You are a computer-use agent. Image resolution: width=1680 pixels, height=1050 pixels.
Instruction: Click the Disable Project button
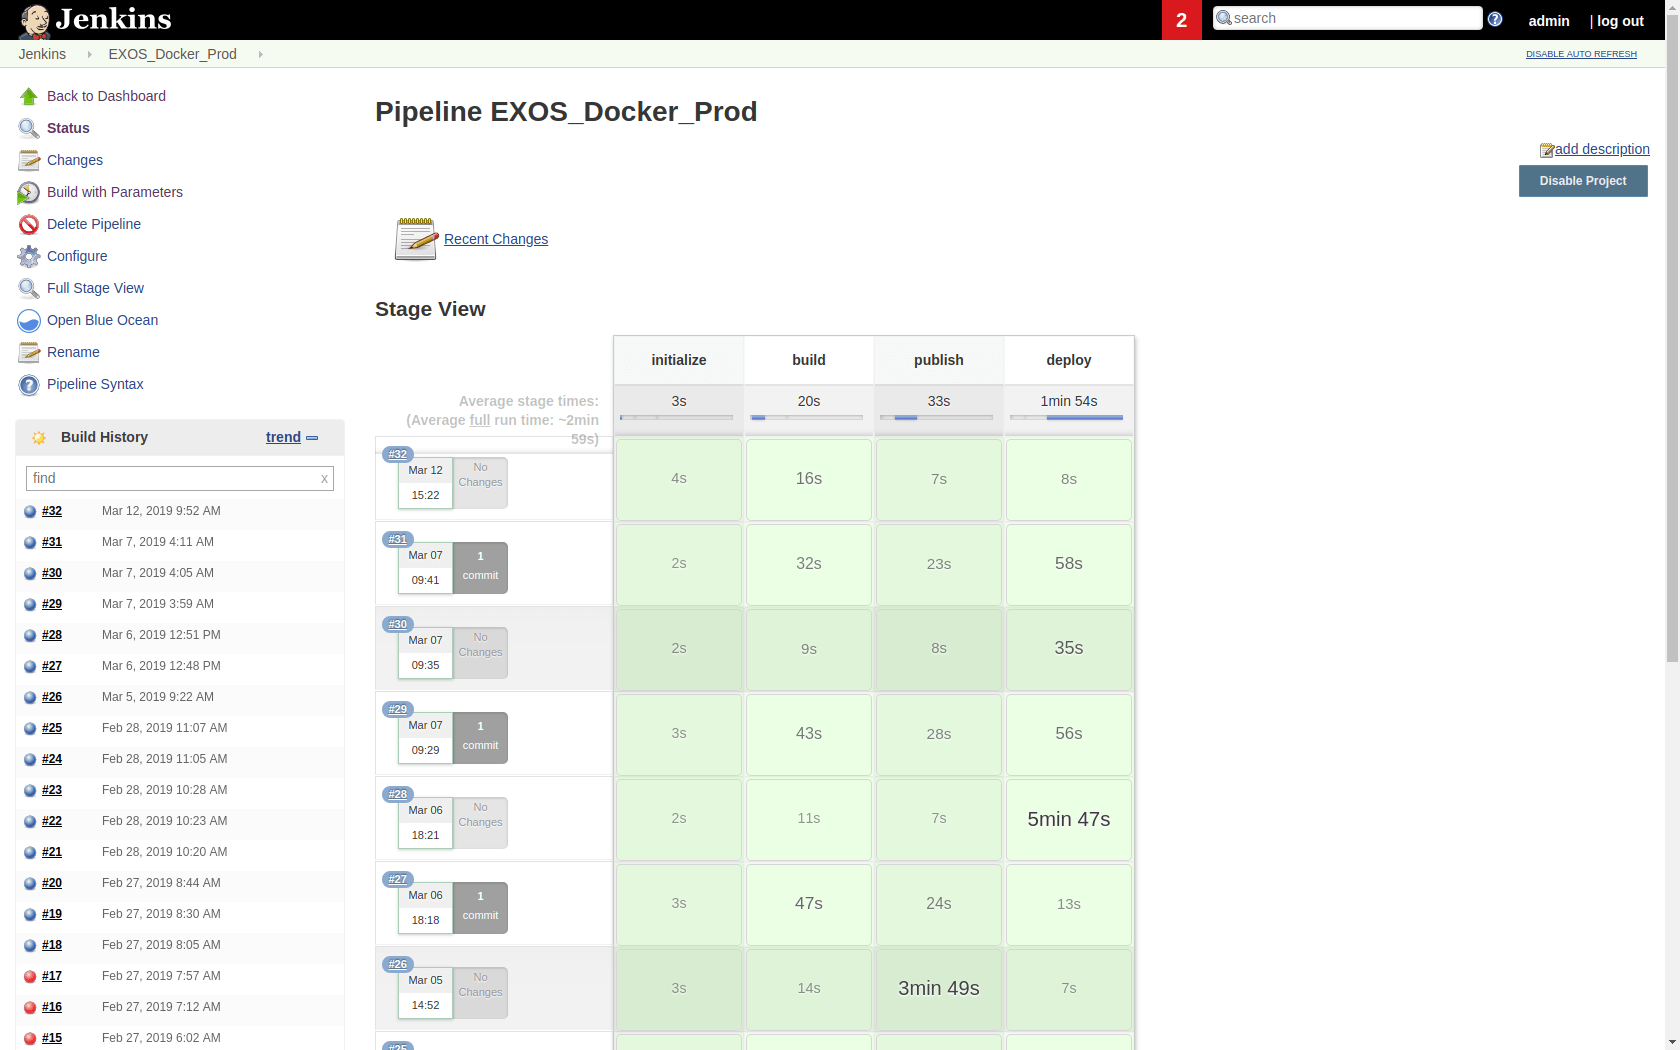(x=1583, y=181)
